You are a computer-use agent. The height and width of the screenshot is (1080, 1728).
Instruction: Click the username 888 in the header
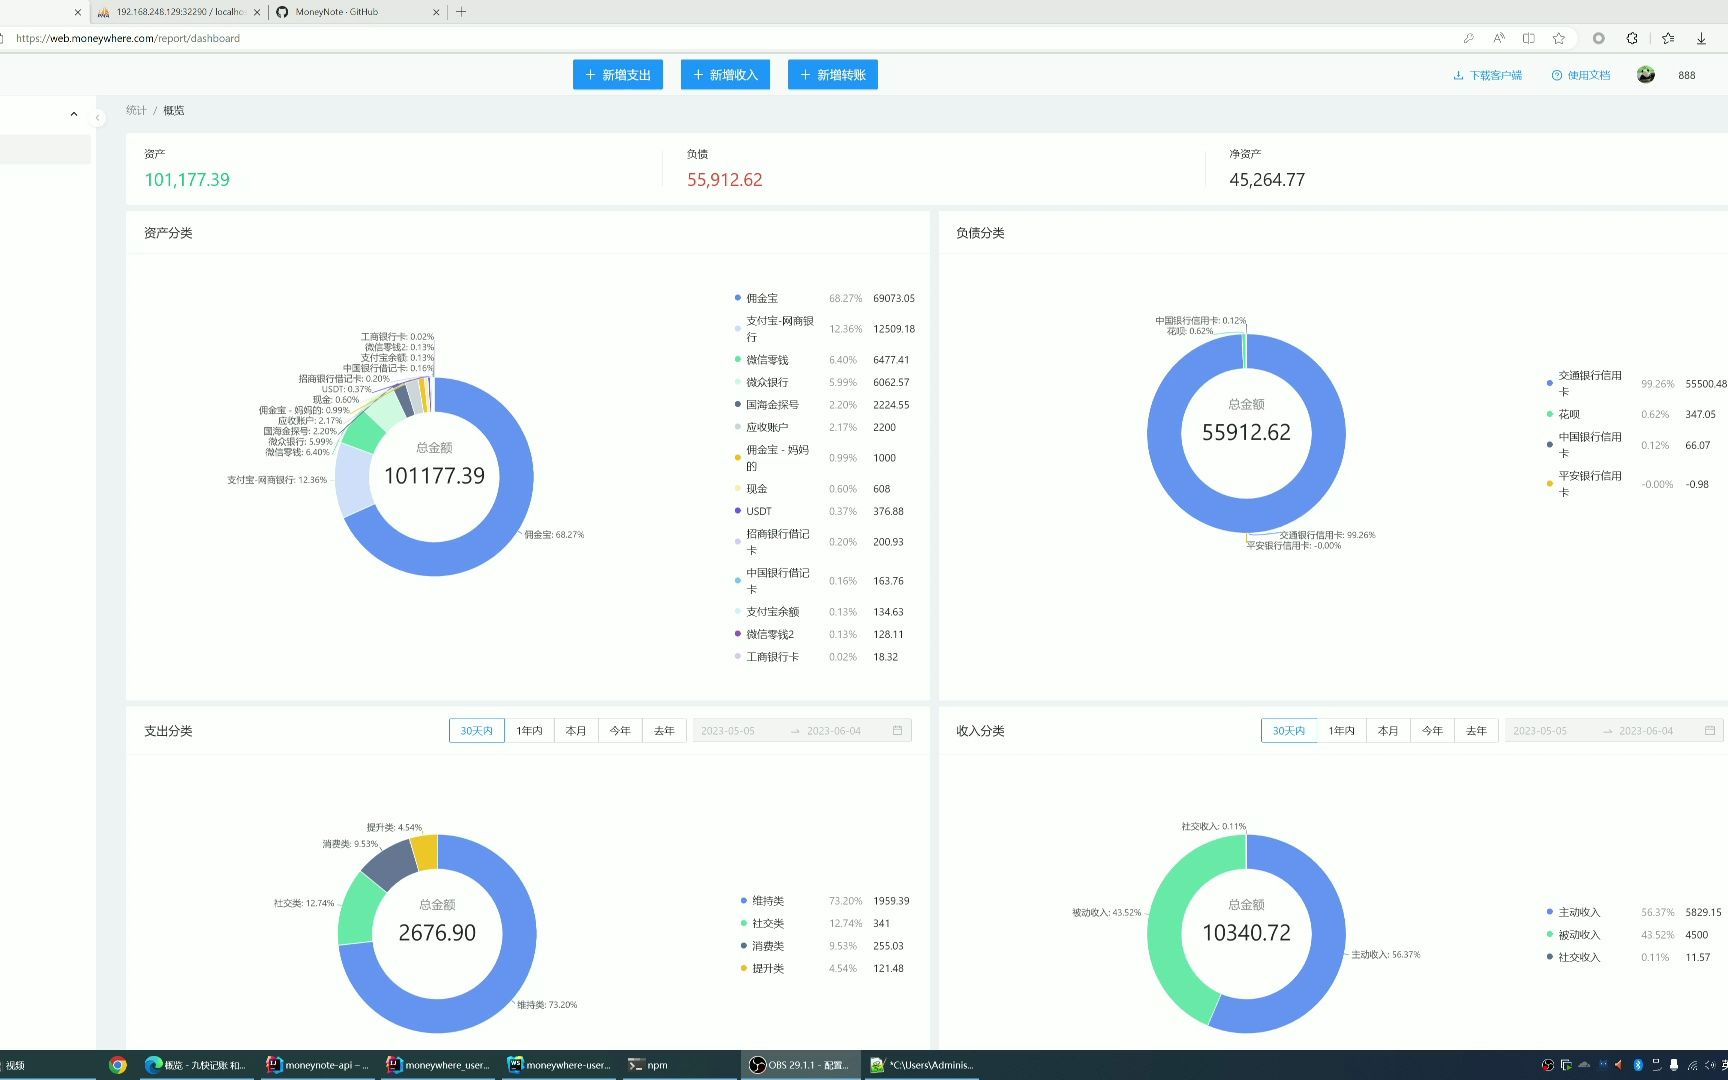pyautogui.click(x=1687, y=75)
